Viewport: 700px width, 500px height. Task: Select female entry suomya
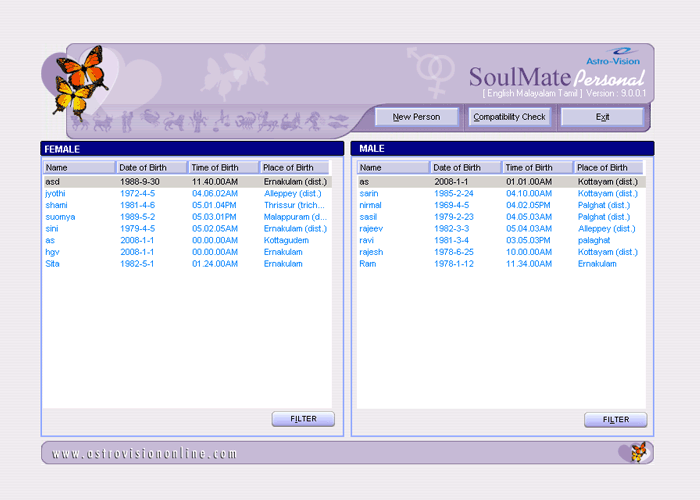pyautogui.click(x=188, y=217)
